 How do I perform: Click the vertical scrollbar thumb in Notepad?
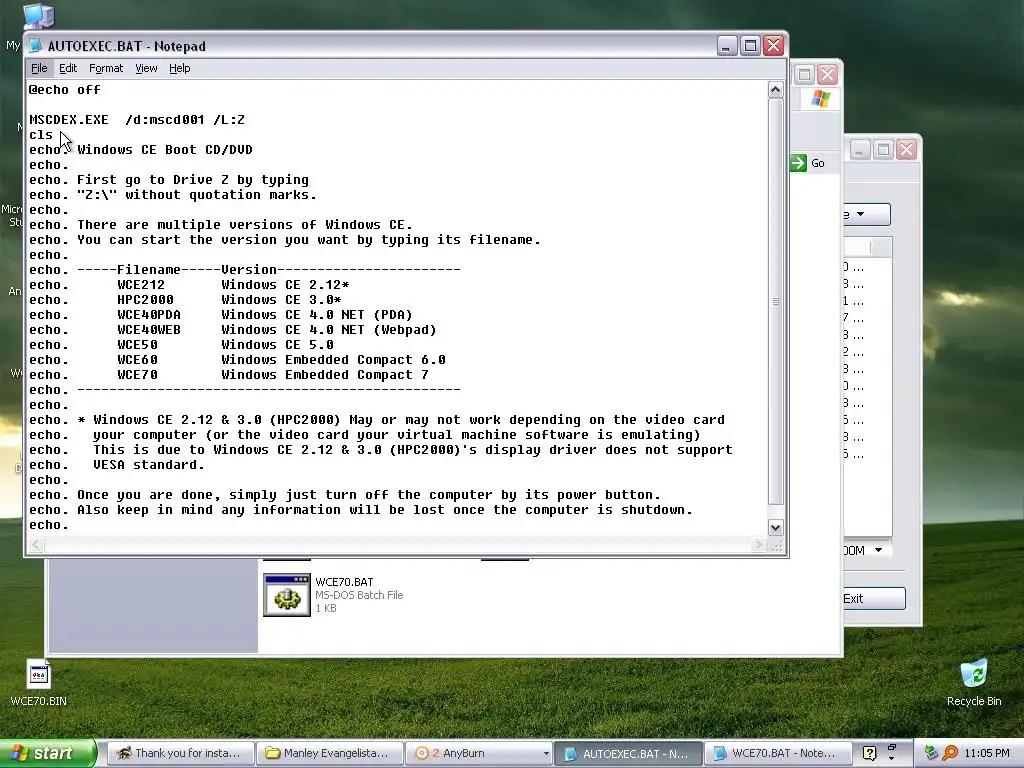775,301
